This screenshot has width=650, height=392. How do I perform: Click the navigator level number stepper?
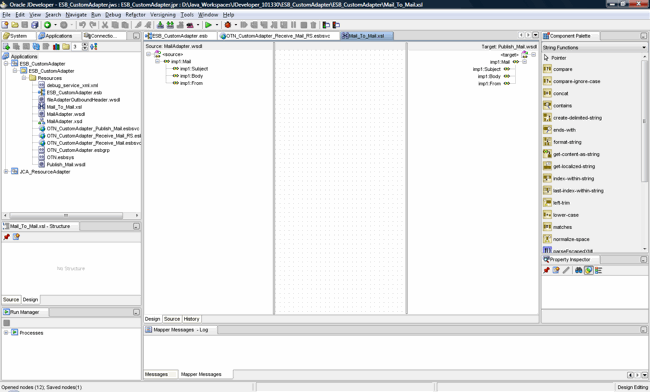tap(85, 46)
